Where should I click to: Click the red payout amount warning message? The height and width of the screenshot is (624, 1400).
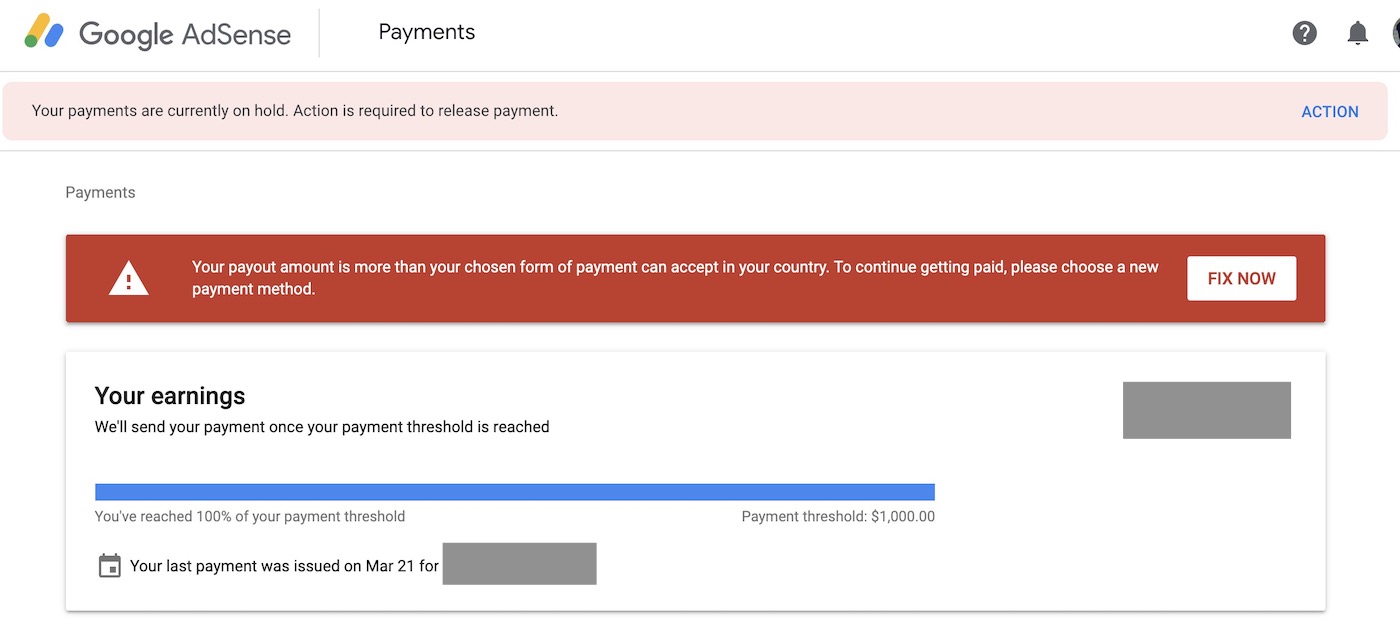(x=675, y=278)
